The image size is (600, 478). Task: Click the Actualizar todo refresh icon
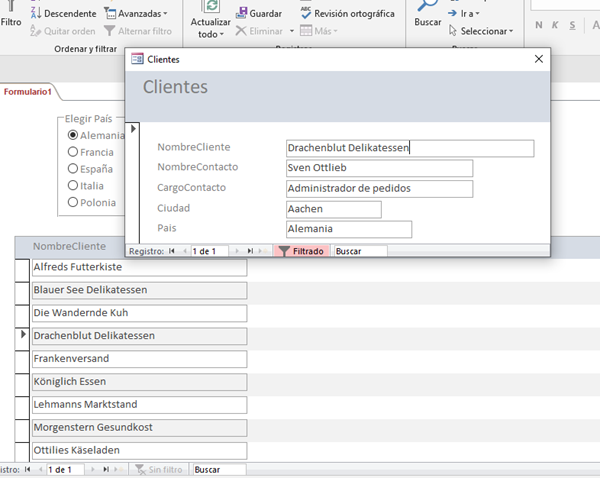(x=210, y=7)
